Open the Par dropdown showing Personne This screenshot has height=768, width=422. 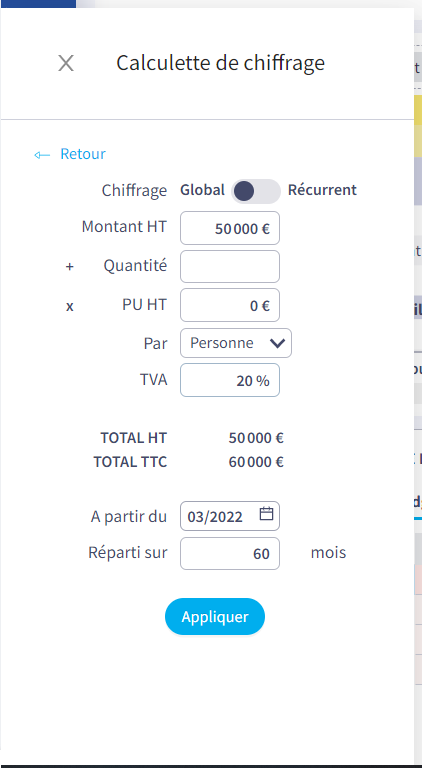click(x=236, y=343)
